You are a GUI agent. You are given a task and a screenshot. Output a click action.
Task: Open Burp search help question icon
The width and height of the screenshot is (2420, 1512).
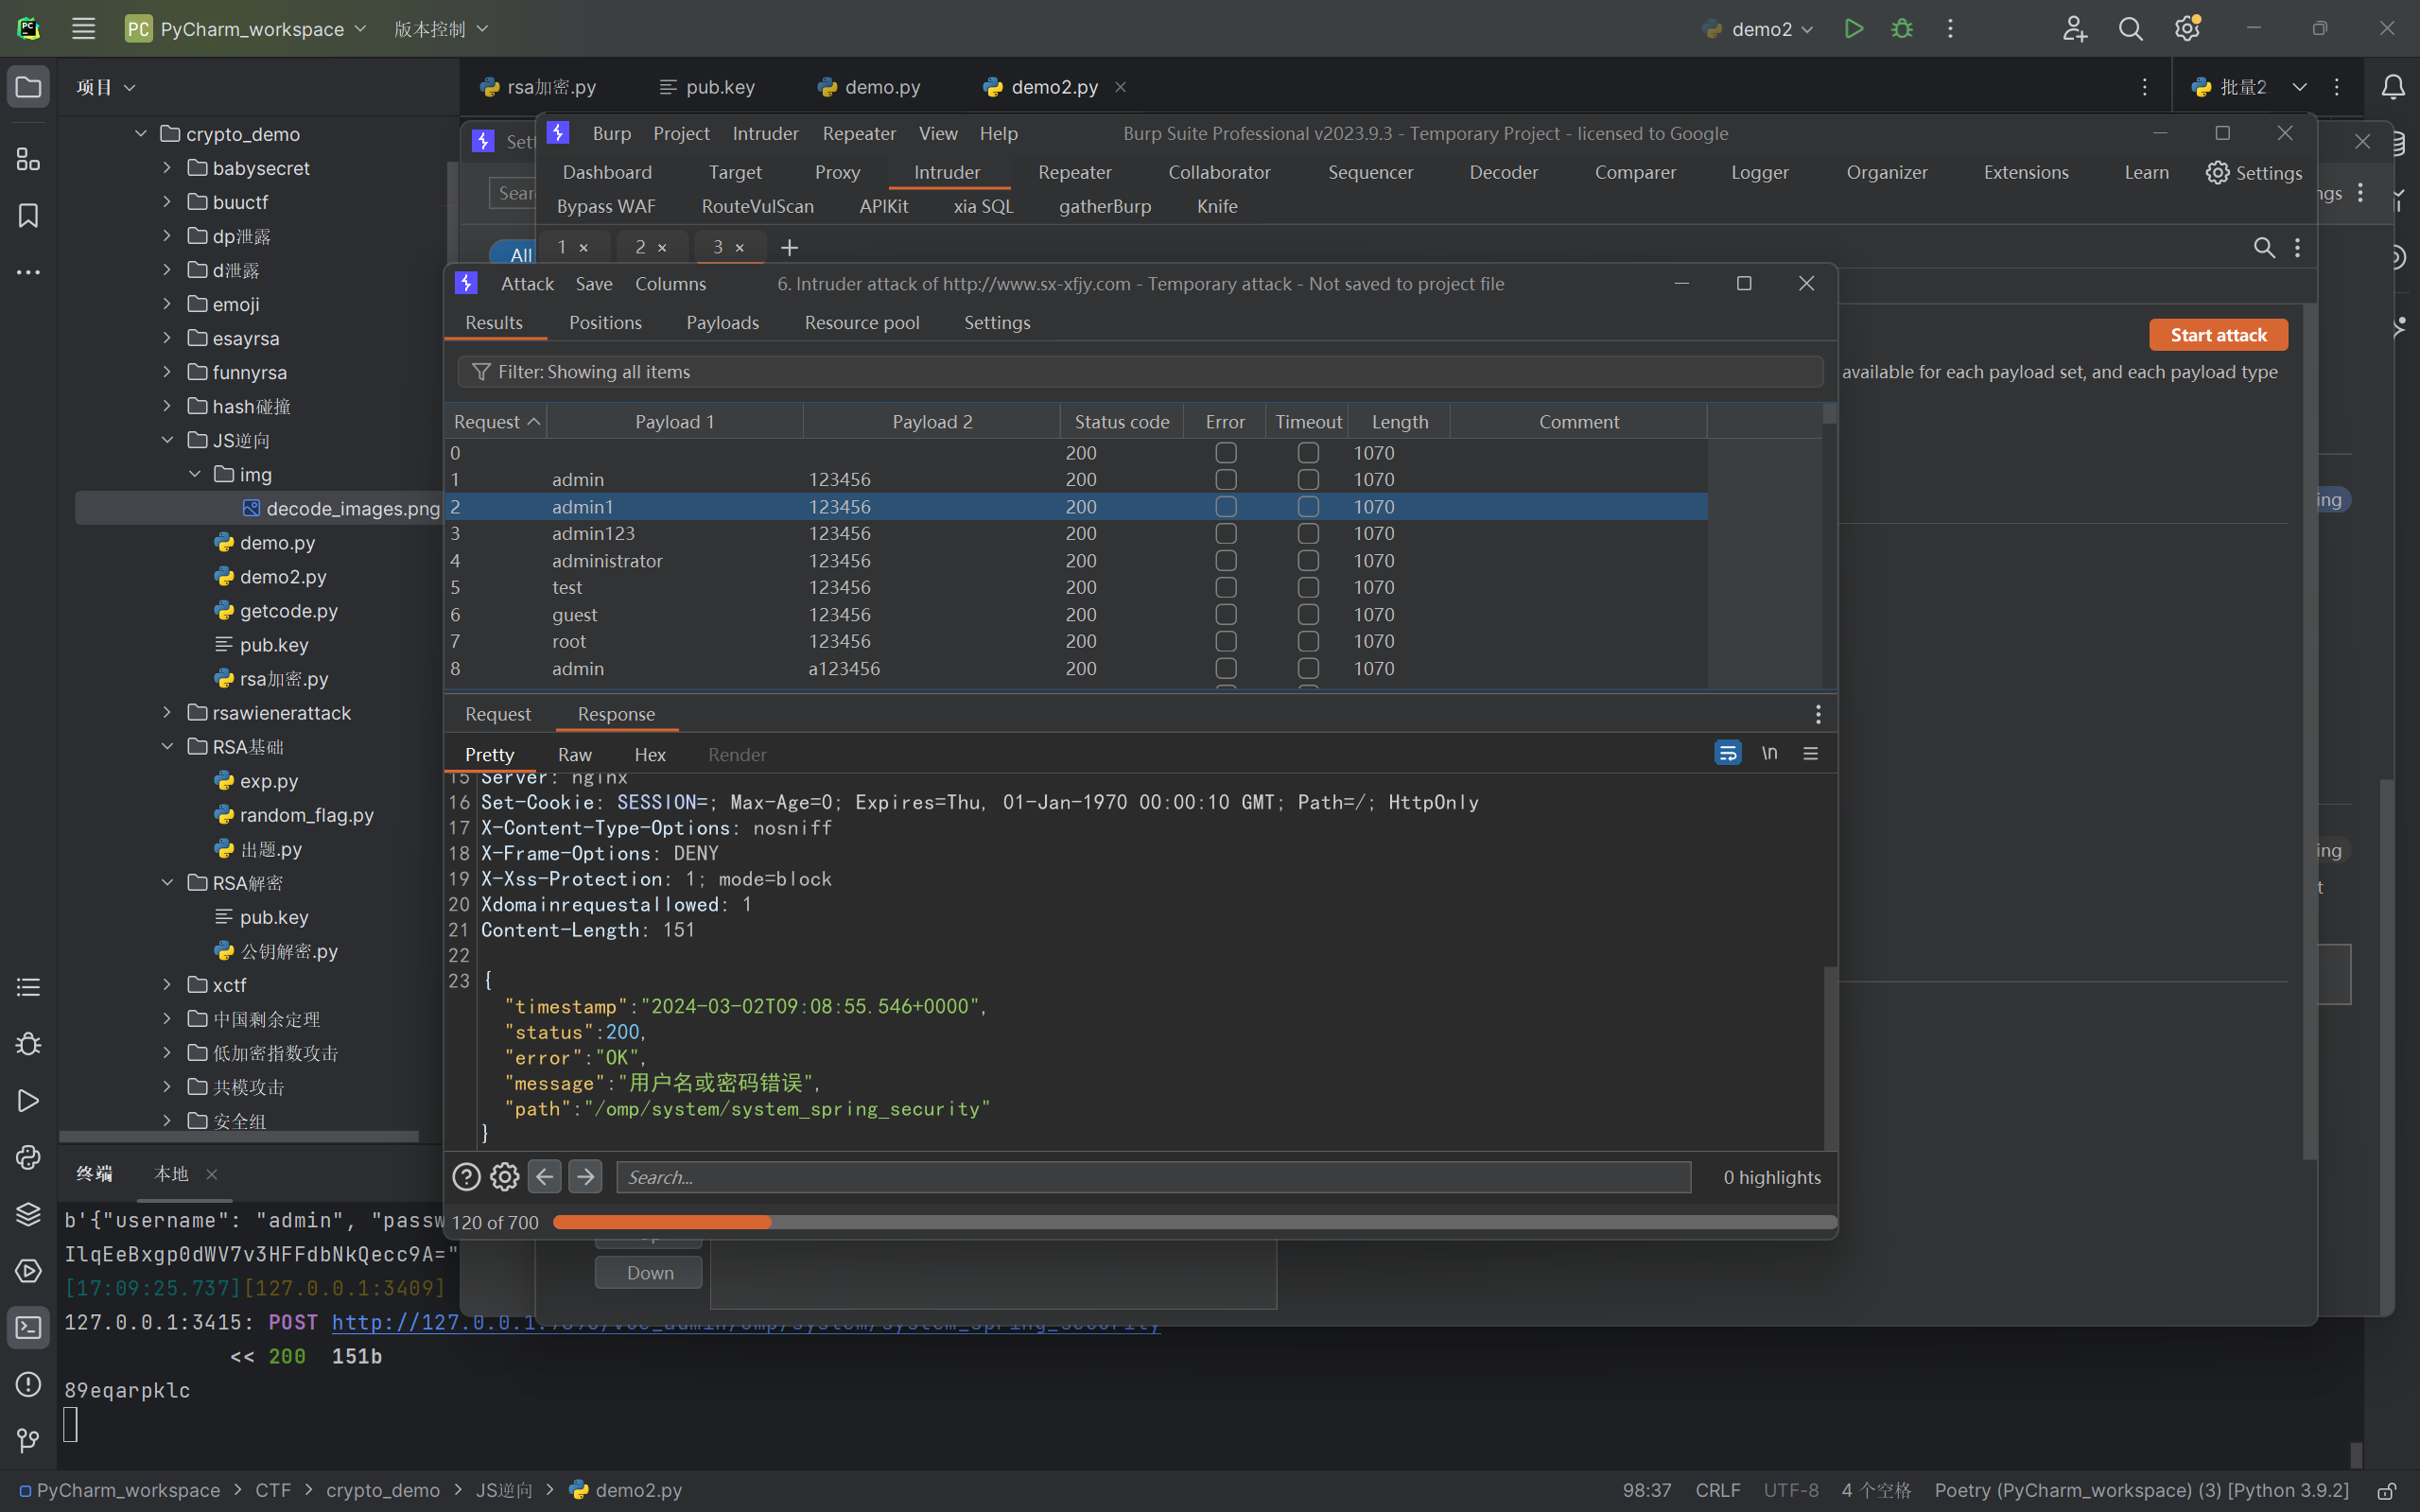[466, 1177]
